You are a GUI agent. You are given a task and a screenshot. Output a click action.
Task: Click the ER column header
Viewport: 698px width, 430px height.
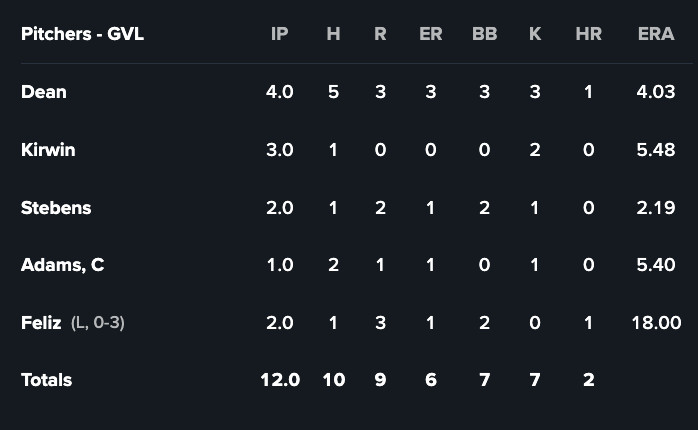430,34
